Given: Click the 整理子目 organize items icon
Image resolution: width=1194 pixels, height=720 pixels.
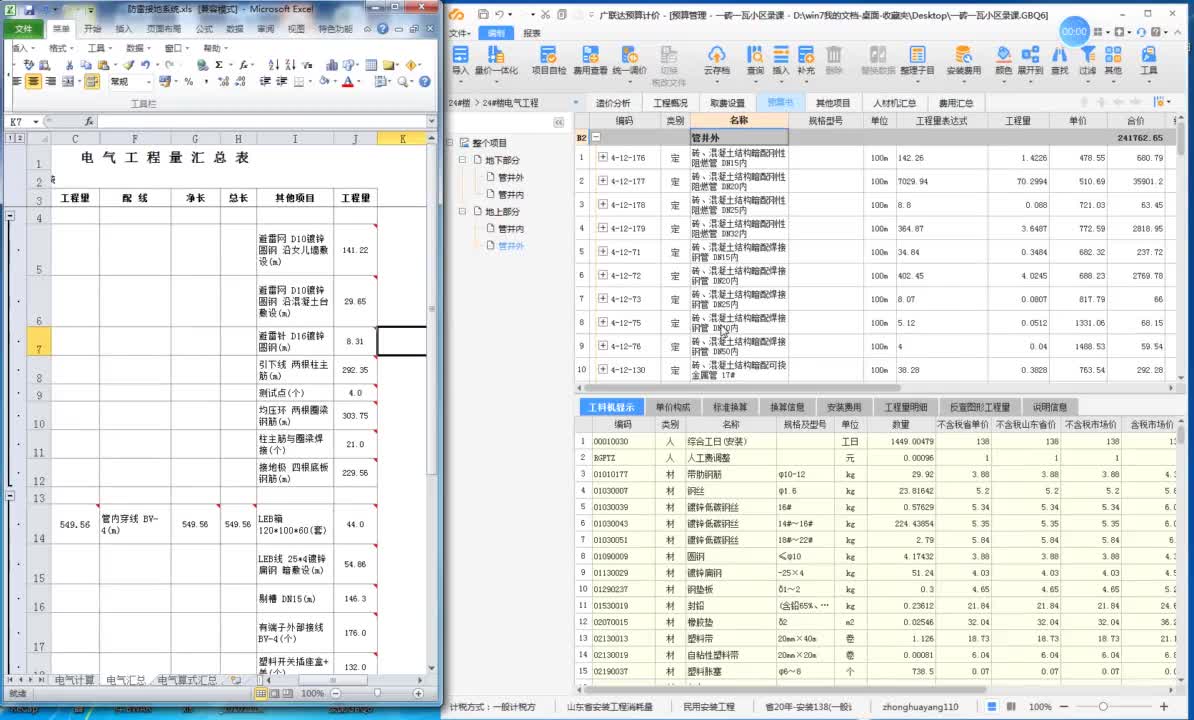Looking at the screenshot, I should [917, 61].
